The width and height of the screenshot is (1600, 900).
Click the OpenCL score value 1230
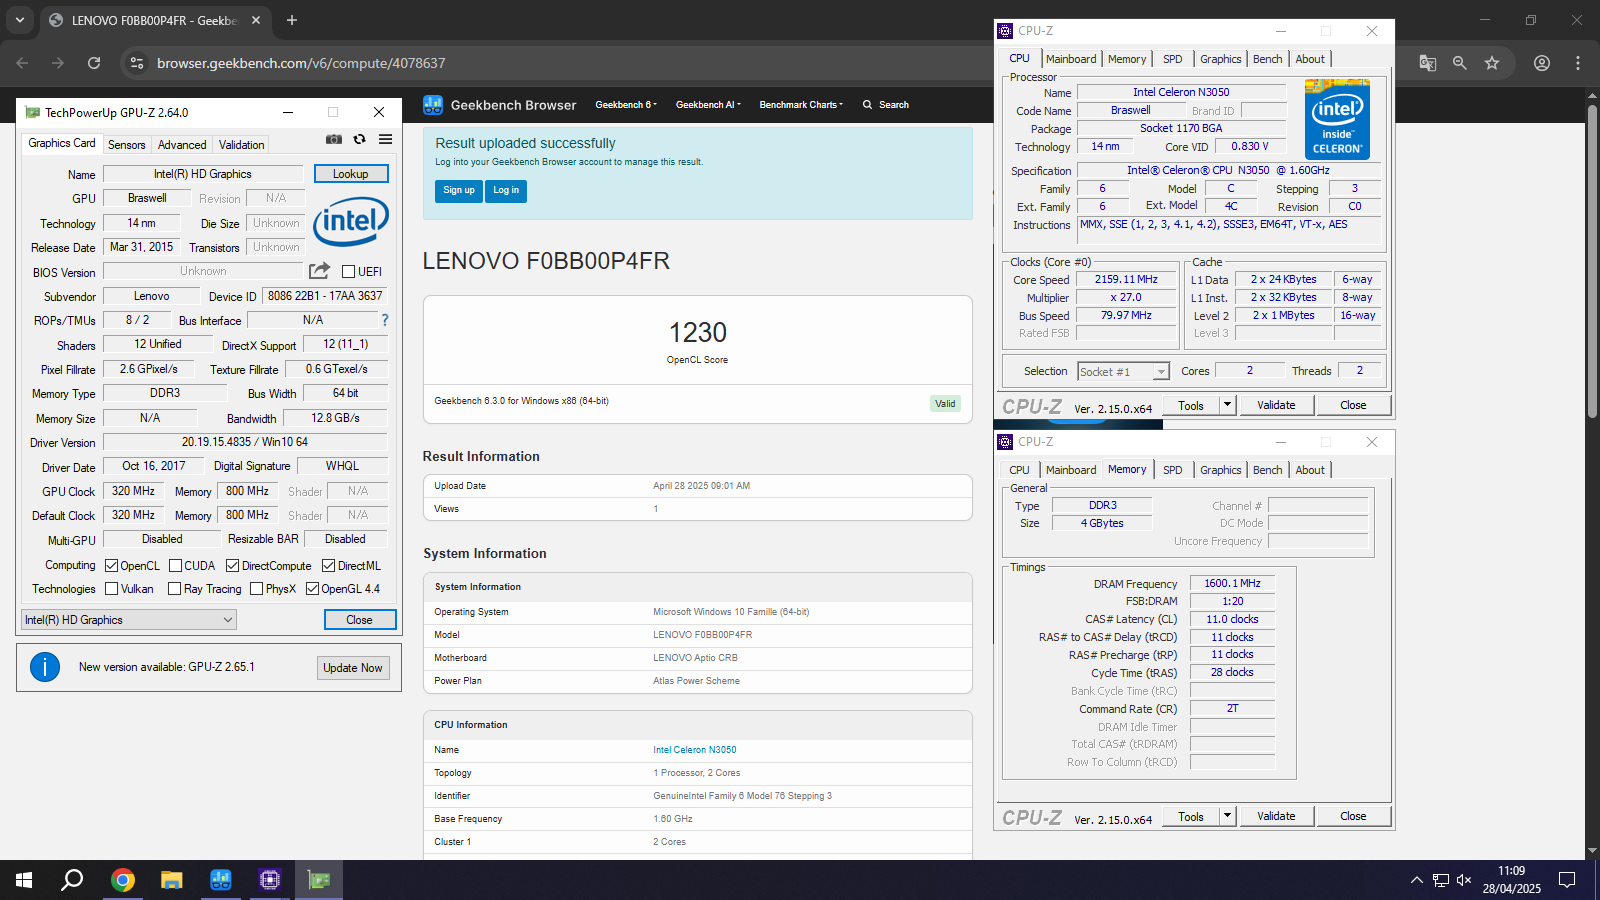tap(698, 333)
